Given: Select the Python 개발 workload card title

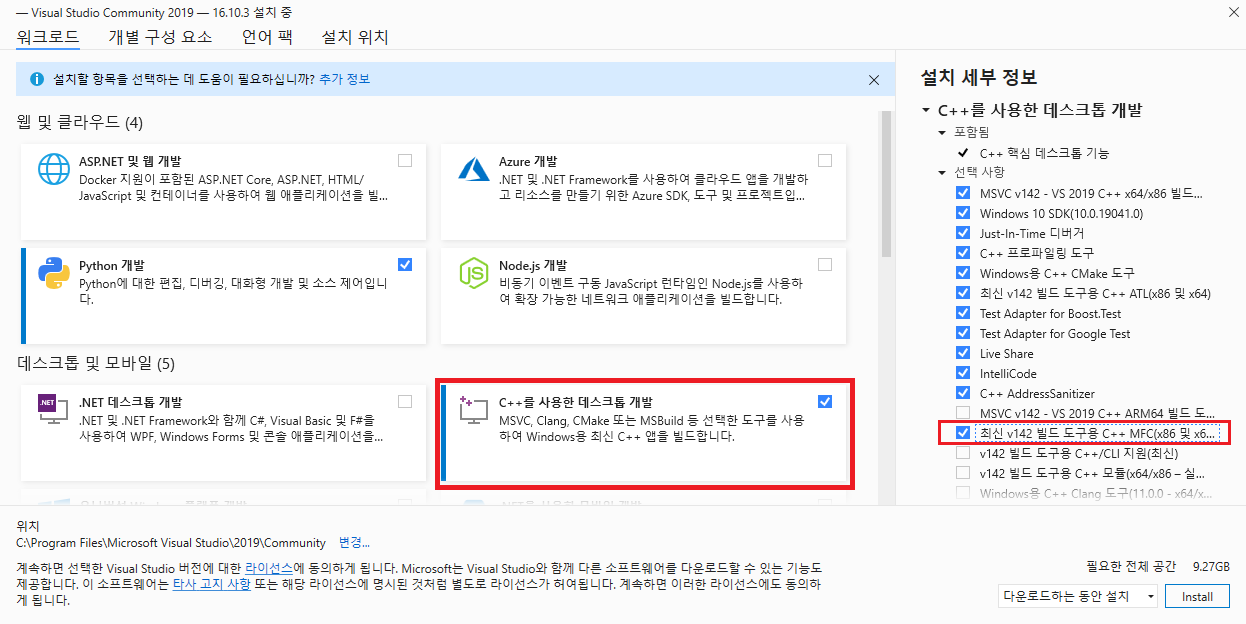Looking at the screenshot, I should pyautogui.click(x=112, y=266).
